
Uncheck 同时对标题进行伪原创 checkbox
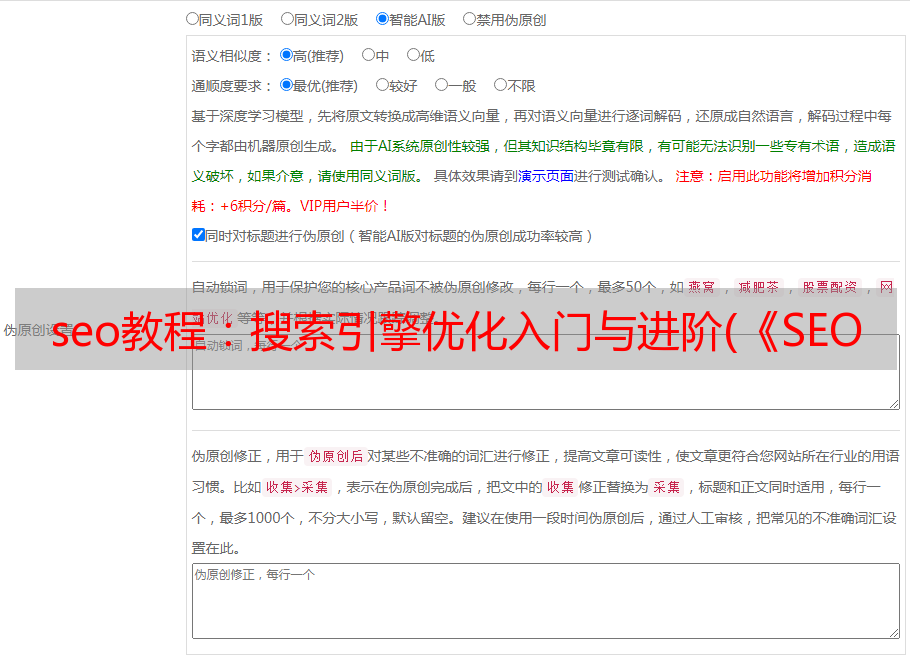198,235
